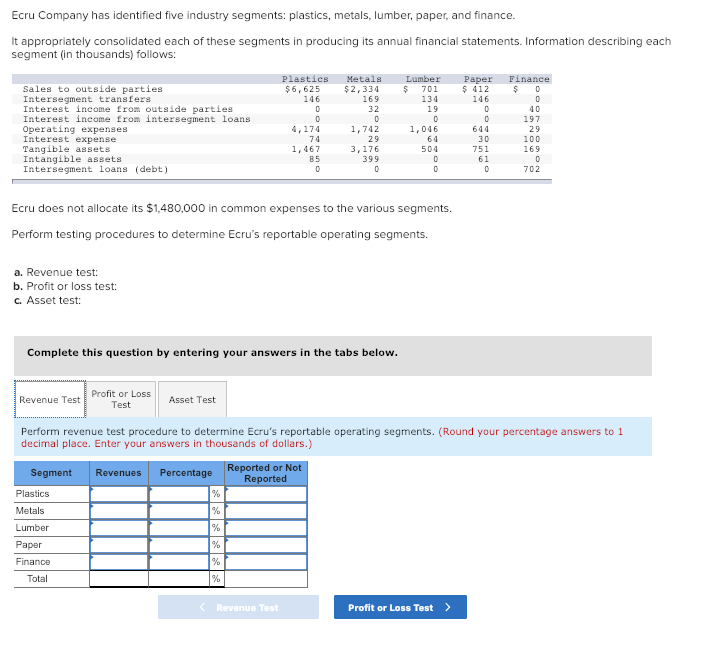717x653 pixels.
Task: Select the Lumber Percentage input cell
Action: (179, 528)
